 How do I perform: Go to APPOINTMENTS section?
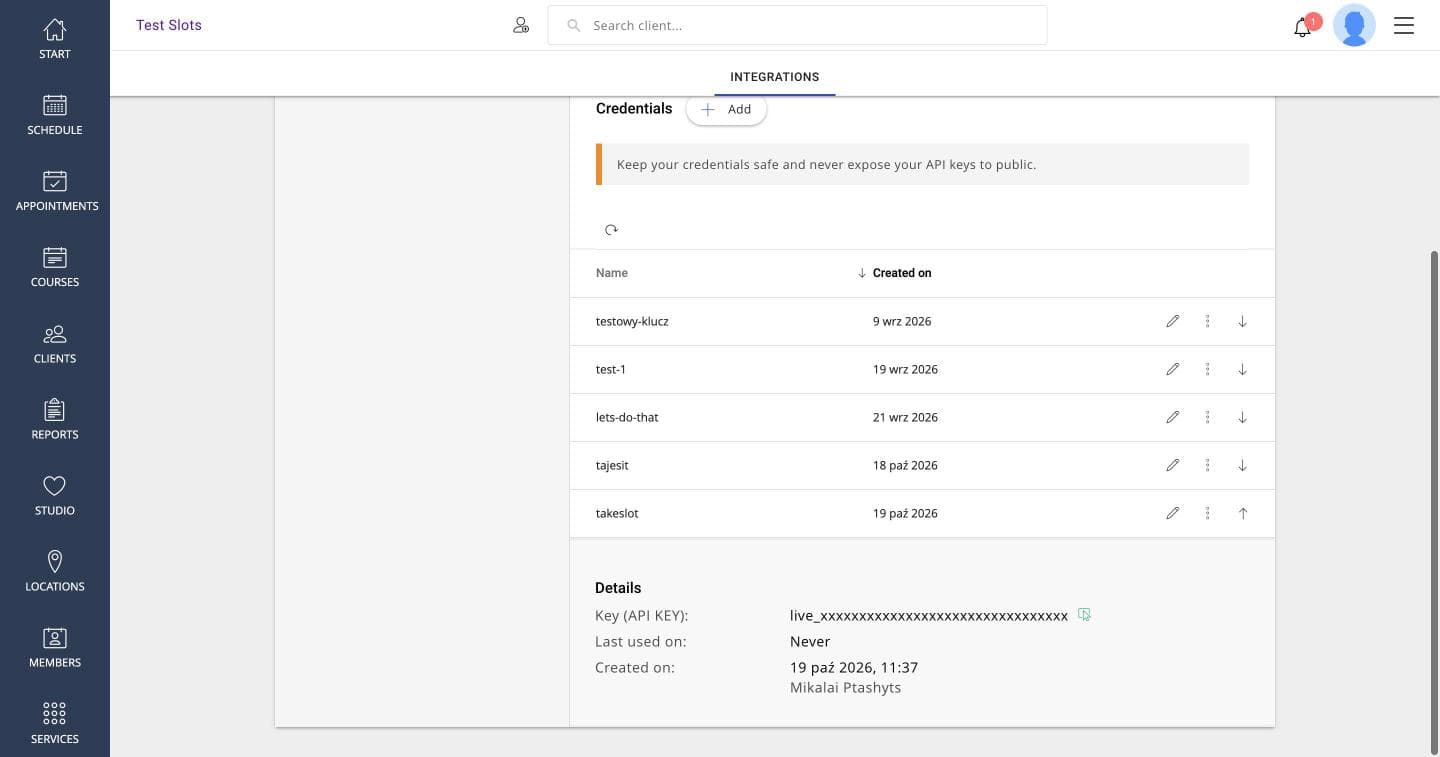(x=55, y=191)
